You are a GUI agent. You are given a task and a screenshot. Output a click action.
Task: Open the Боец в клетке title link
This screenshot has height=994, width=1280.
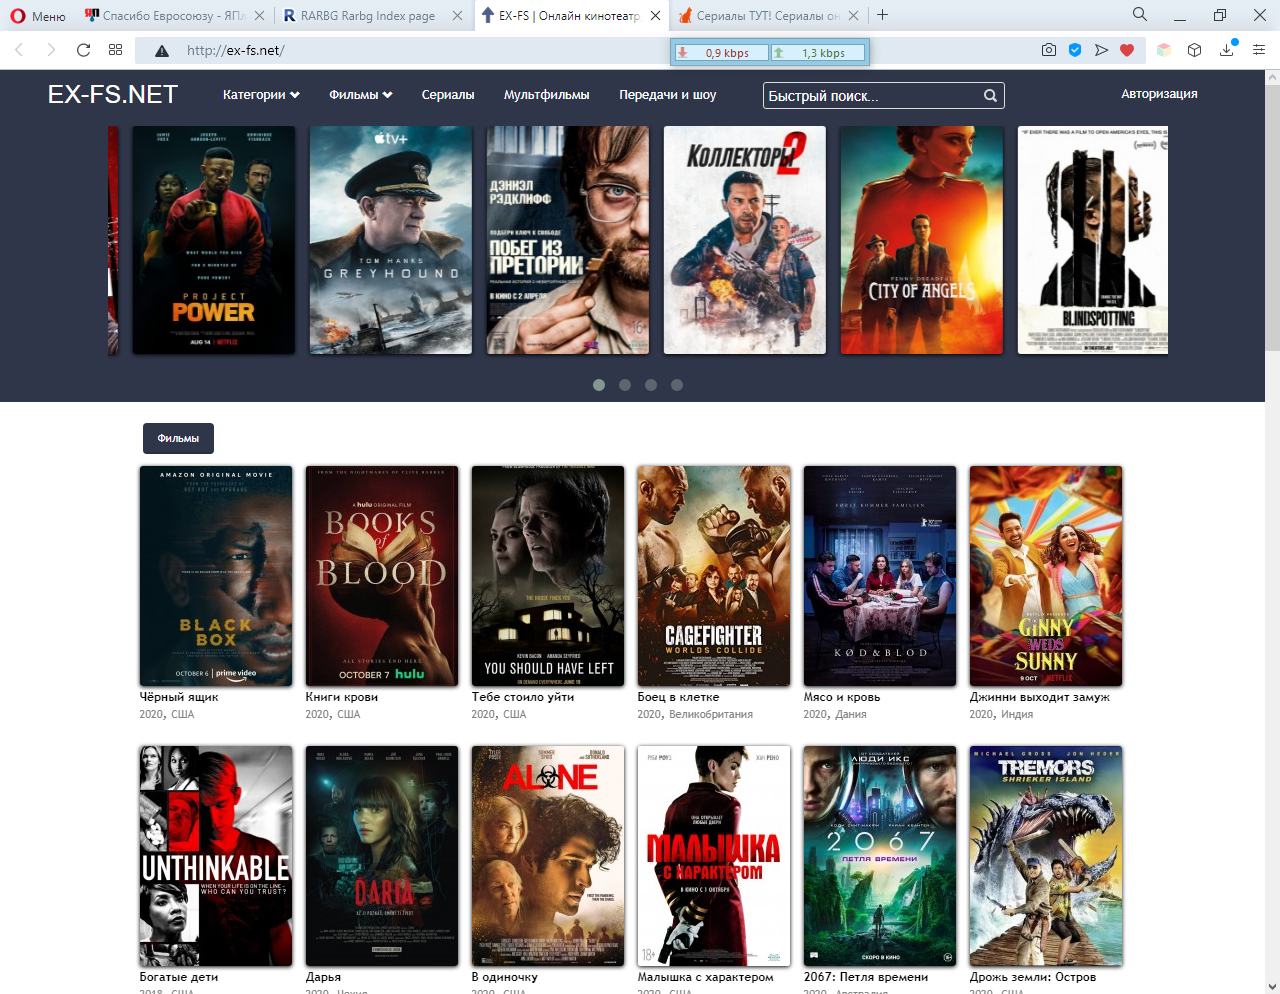(679, 697)
